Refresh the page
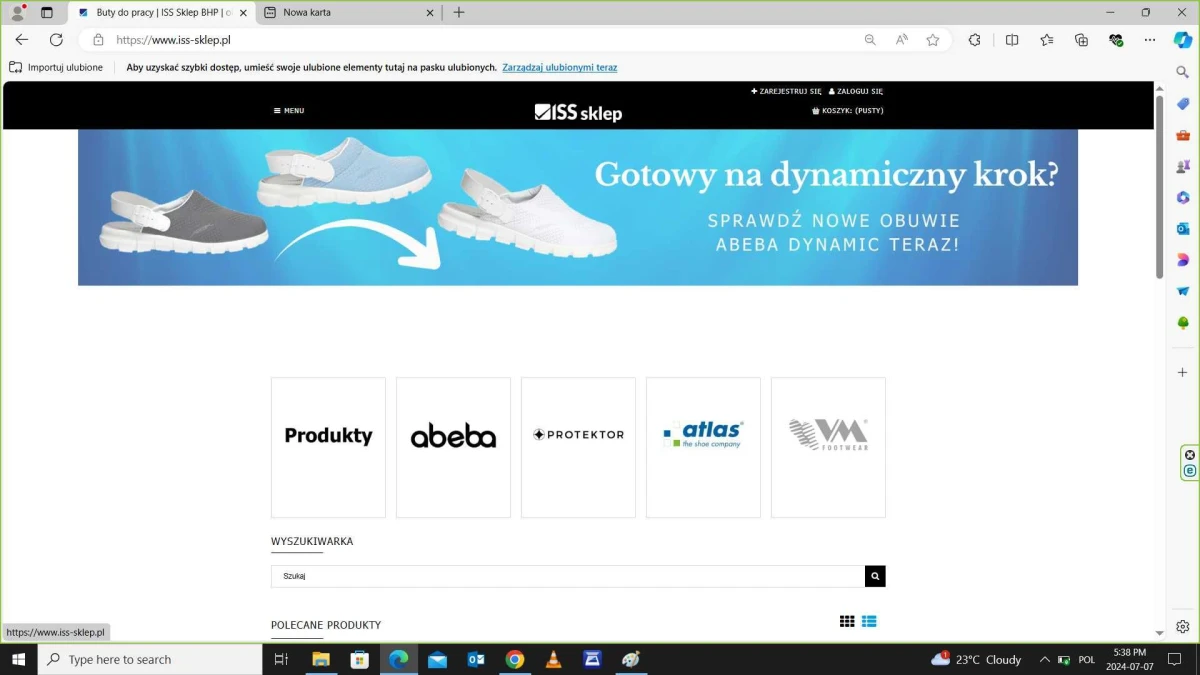Viewport: 1200px width, 675px height. tap(56, 40)
